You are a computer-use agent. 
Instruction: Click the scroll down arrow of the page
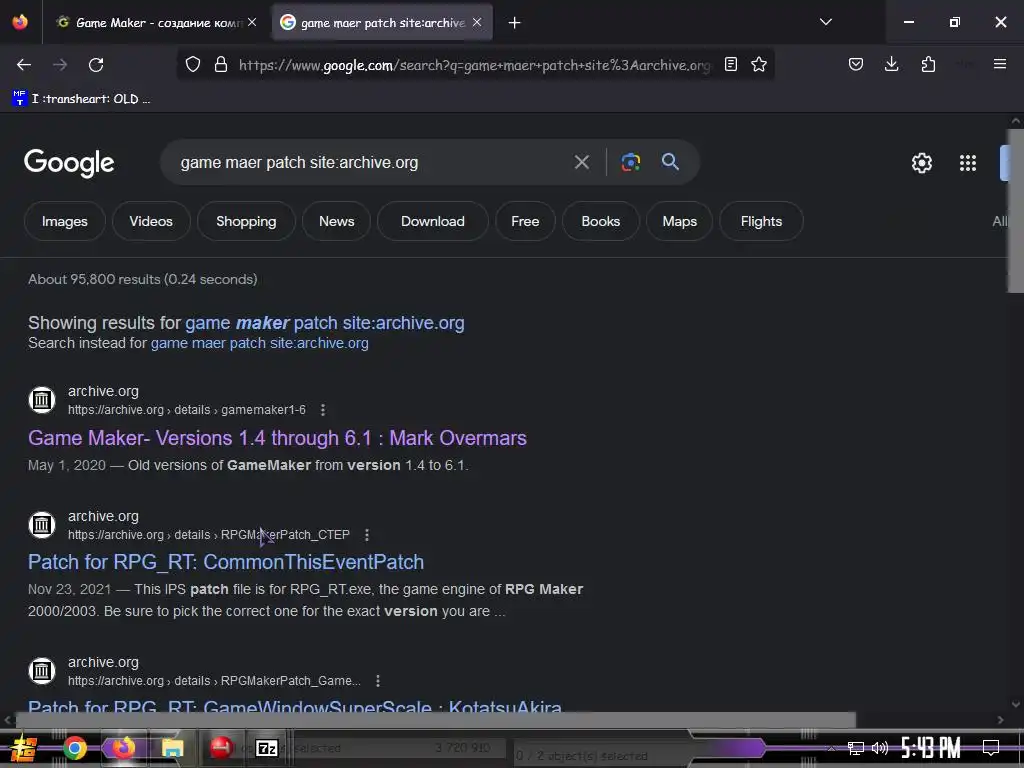coord(1016,705)
